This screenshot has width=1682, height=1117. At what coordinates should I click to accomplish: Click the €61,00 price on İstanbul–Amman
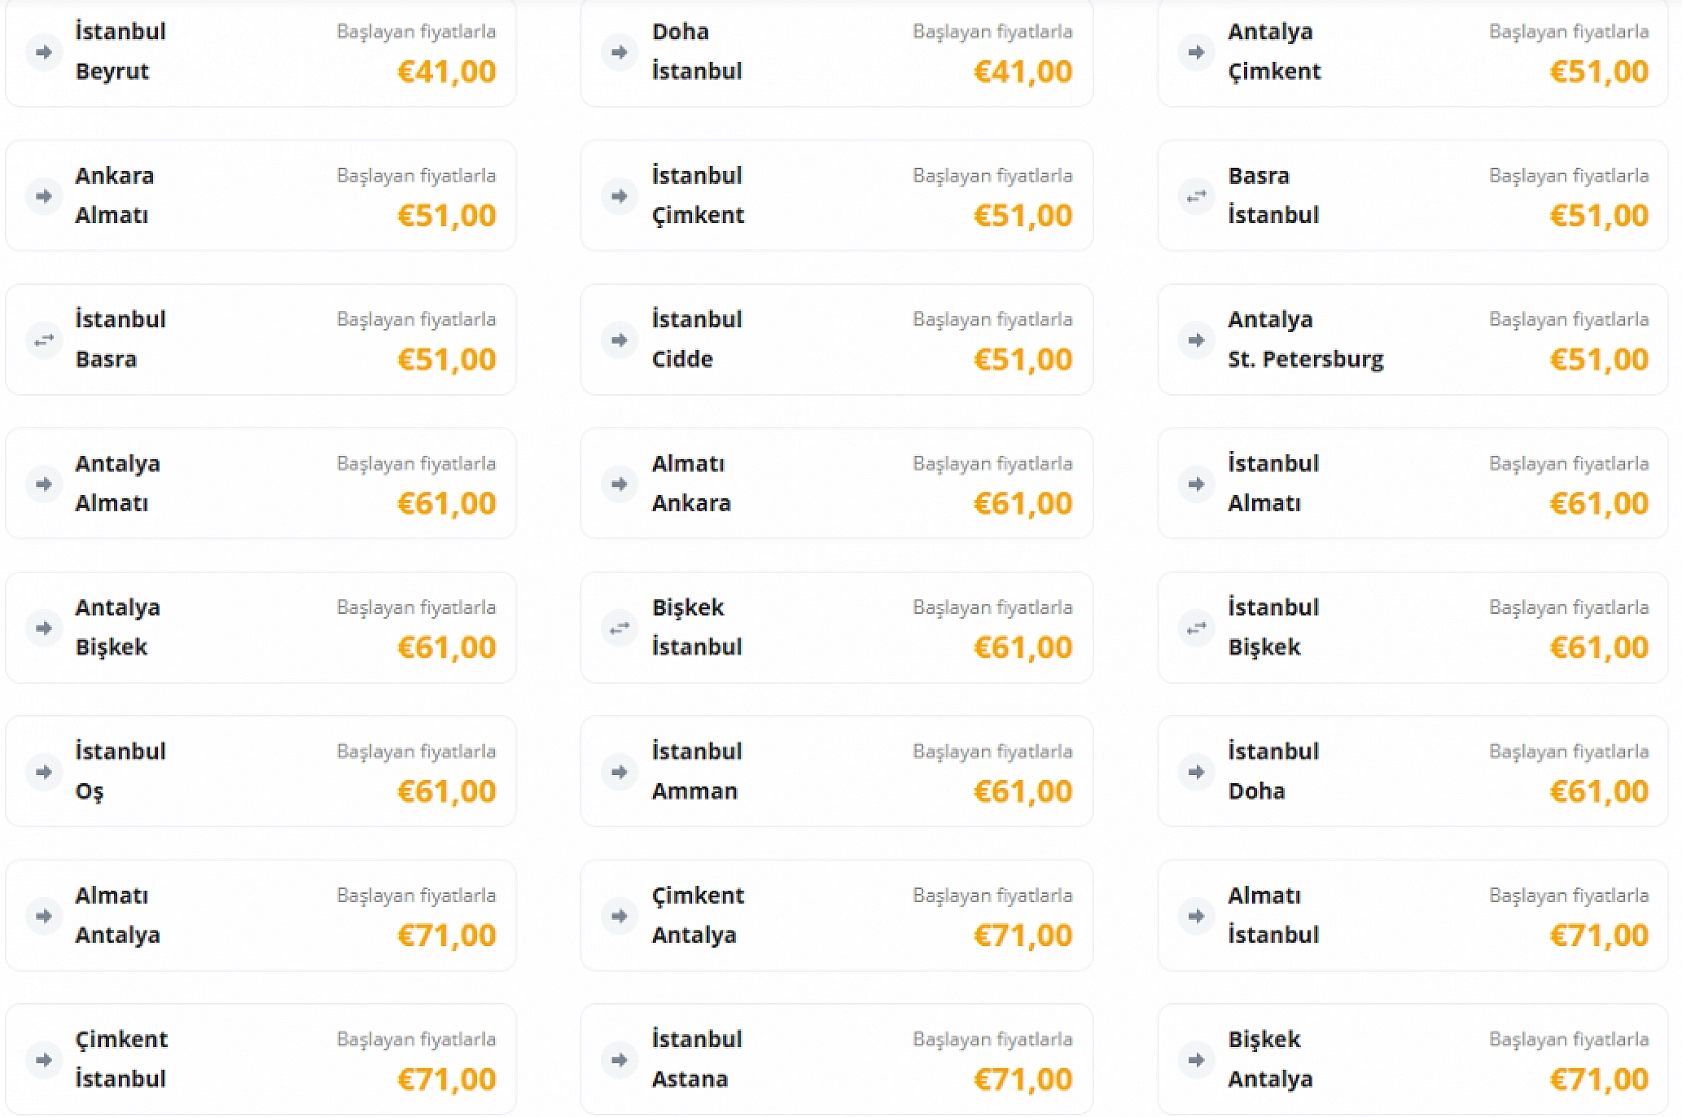tap(1022, 792)
